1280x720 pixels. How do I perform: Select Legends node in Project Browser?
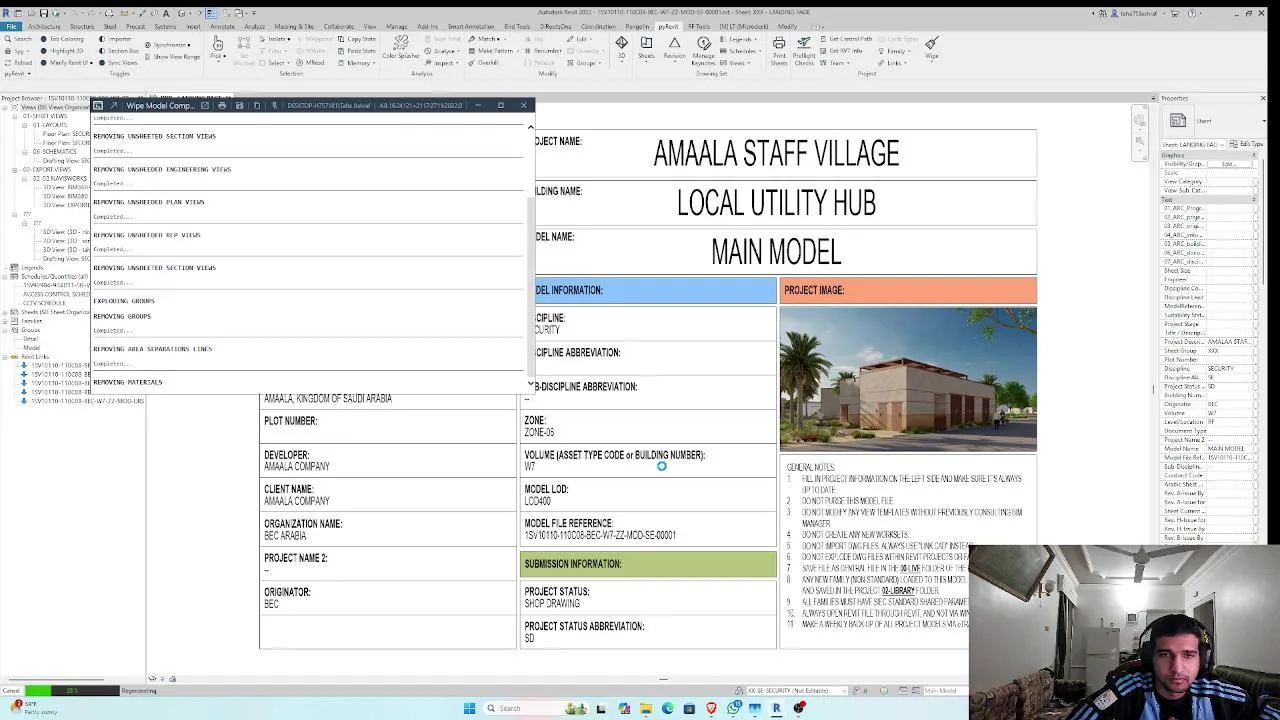[x=30, y=268]
